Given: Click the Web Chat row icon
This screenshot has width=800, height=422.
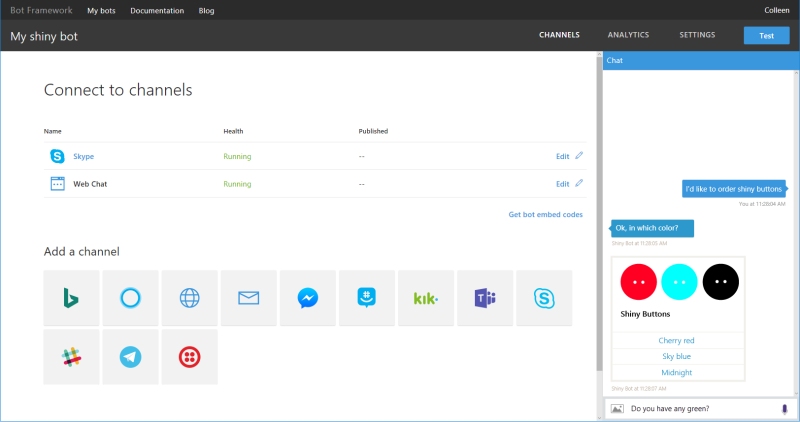Looking at the screenshot, I should pos(58,184).
